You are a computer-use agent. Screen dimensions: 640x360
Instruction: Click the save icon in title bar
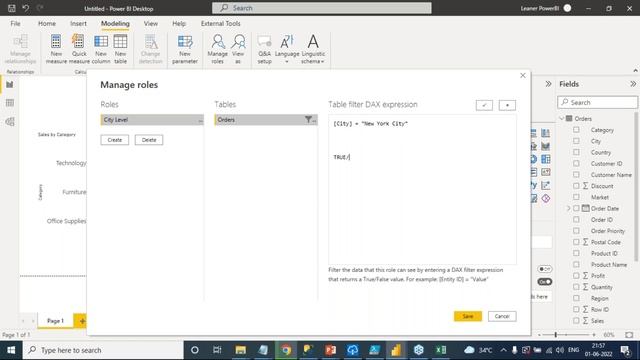12,8
